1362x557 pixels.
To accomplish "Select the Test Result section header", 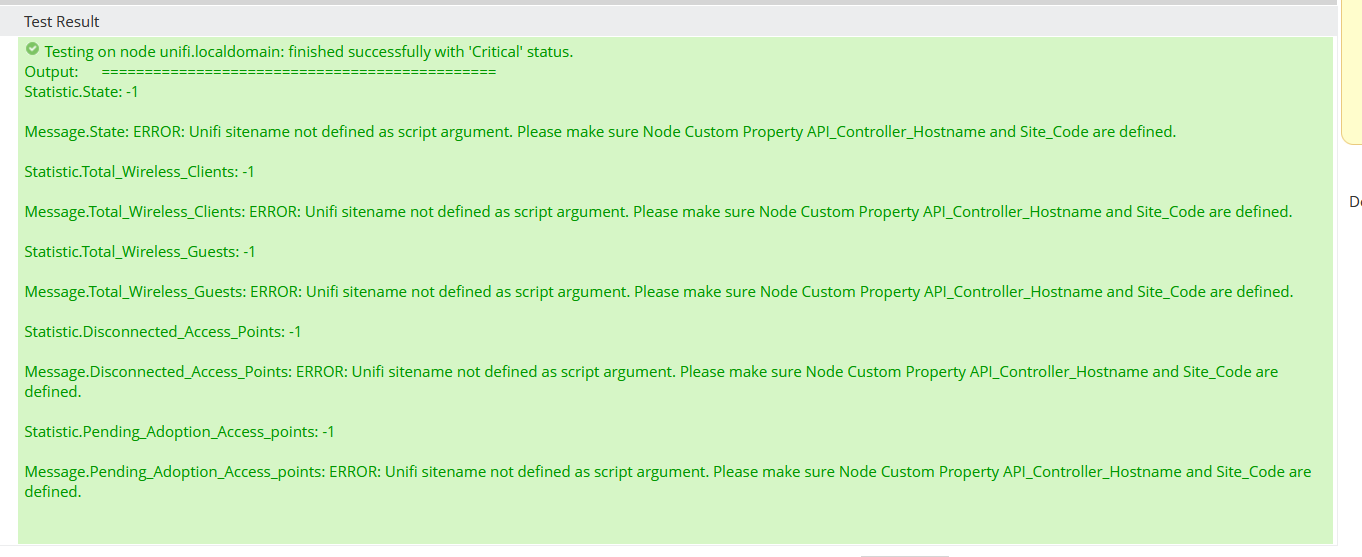I will 62,21.
